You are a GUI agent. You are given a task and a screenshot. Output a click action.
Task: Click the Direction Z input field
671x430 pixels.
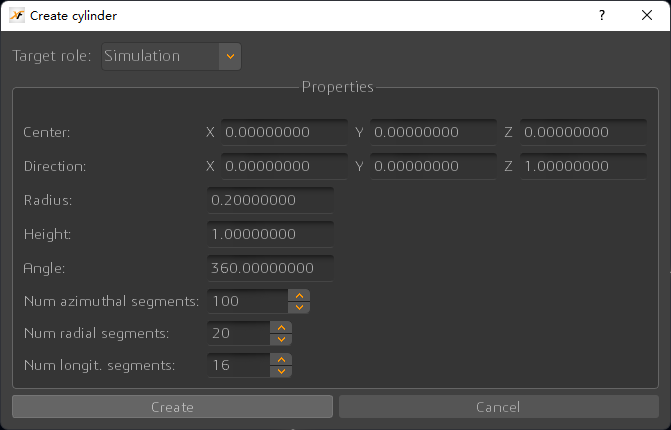pos(583,166)
